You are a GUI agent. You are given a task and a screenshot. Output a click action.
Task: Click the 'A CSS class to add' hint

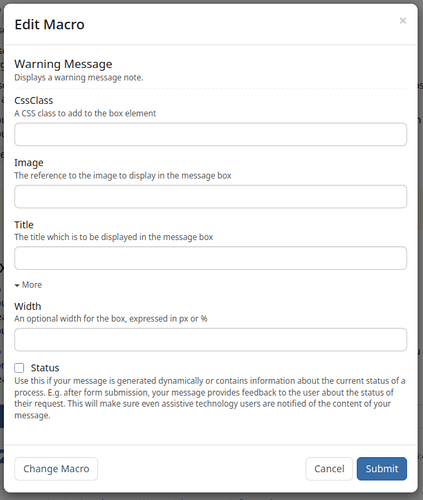[85, 113]
